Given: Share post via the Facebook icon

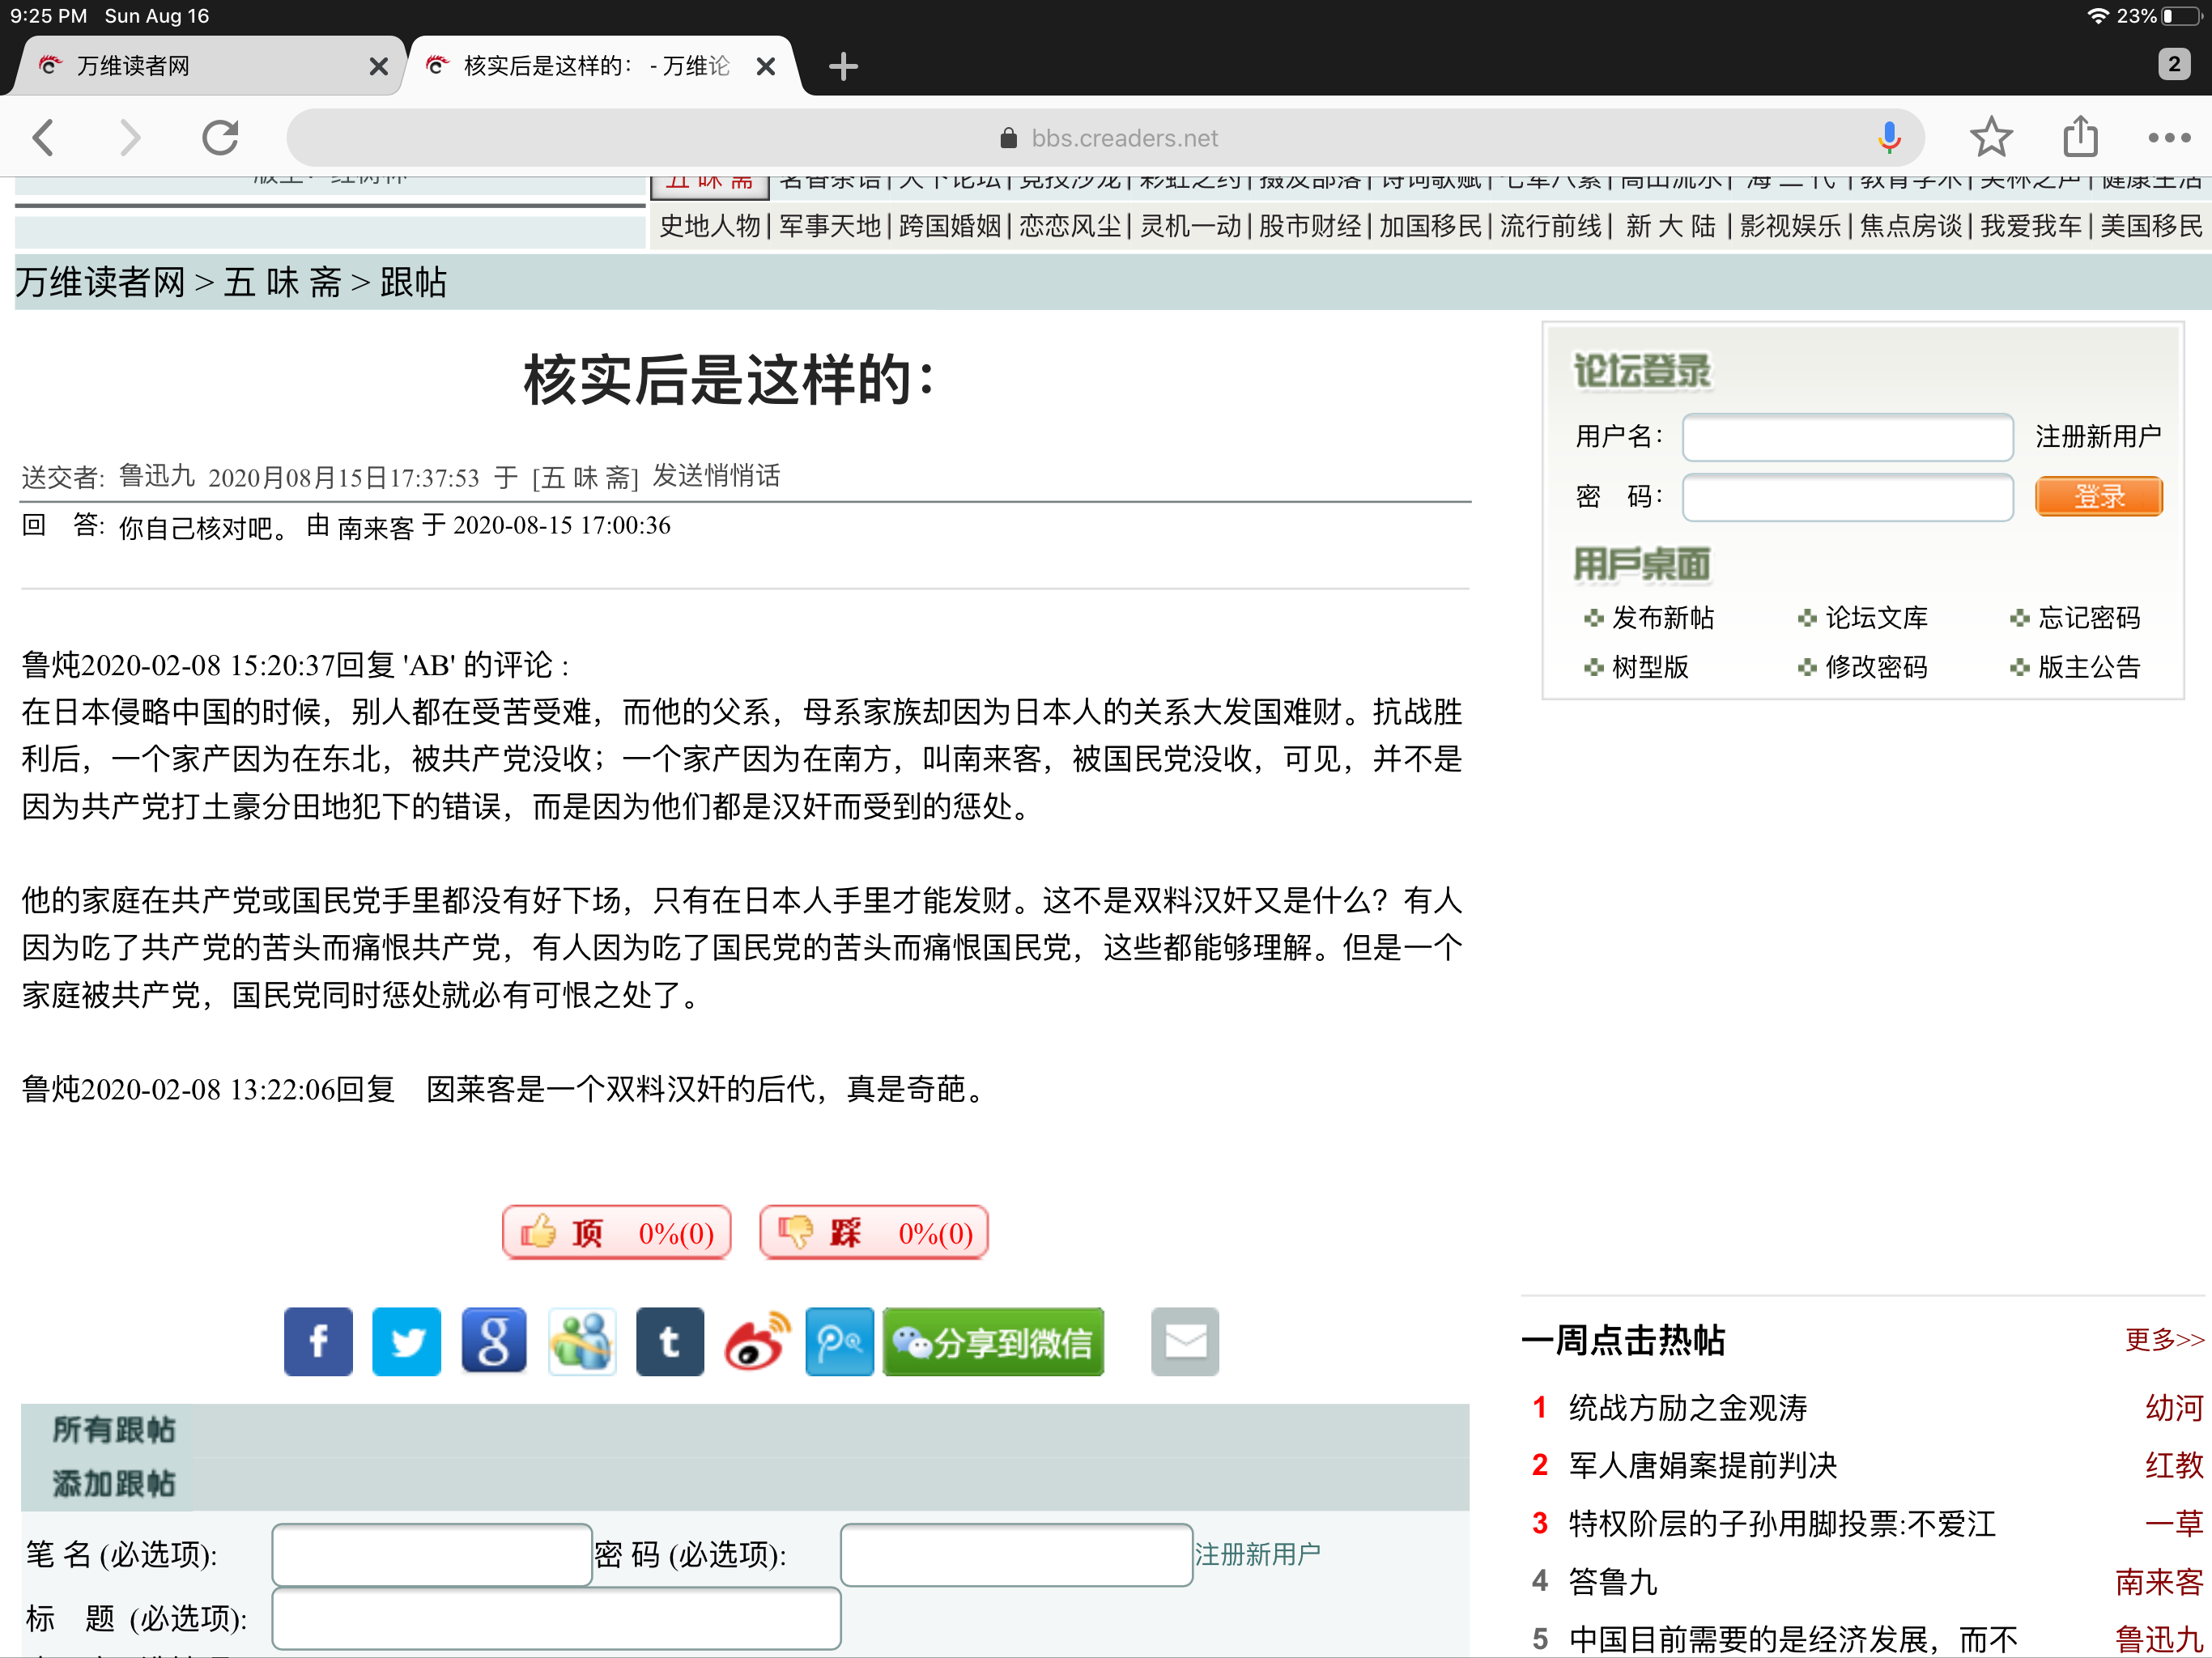Looking at the screenshot, I should pos(318,1341).
